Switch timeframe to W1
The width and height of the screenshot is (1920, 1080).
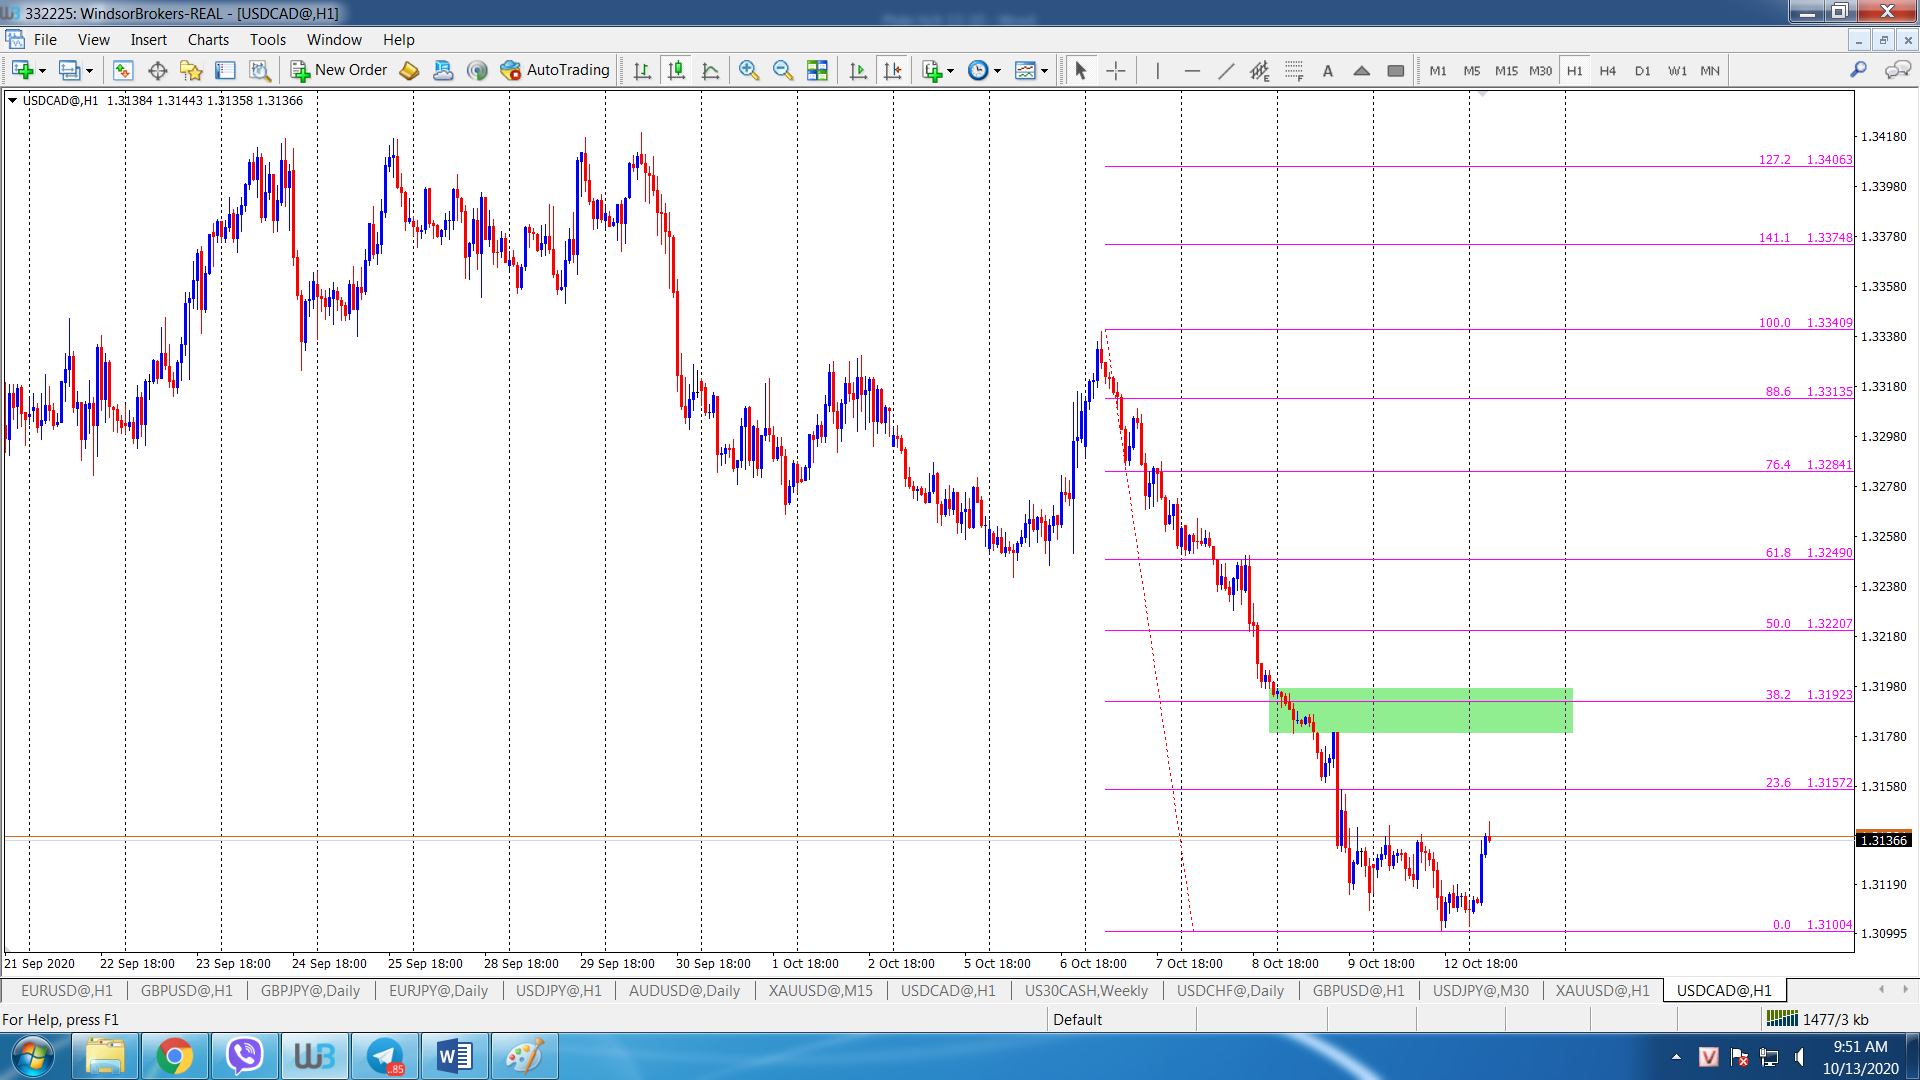(1677, 71)
